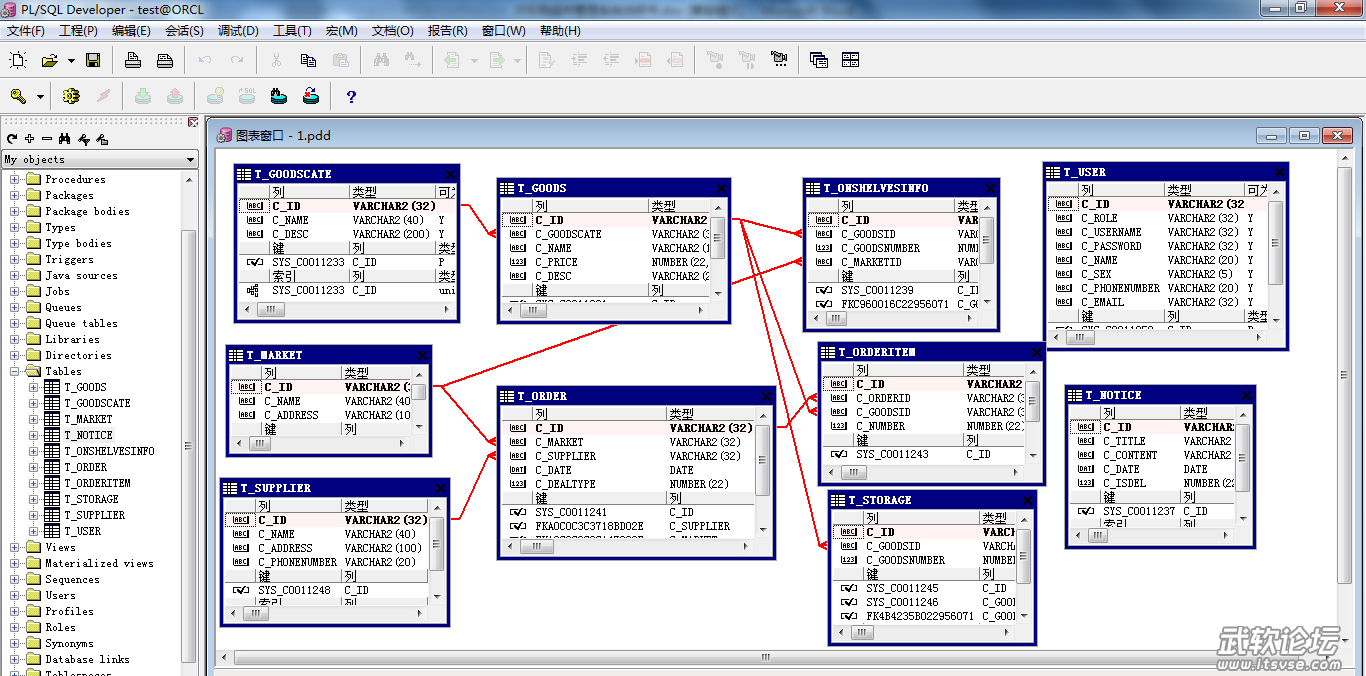Image resolution: width=1366 pixels, height=676 pixels.
Task: Click the blue question mark Help icon
Action: point(351,96)
